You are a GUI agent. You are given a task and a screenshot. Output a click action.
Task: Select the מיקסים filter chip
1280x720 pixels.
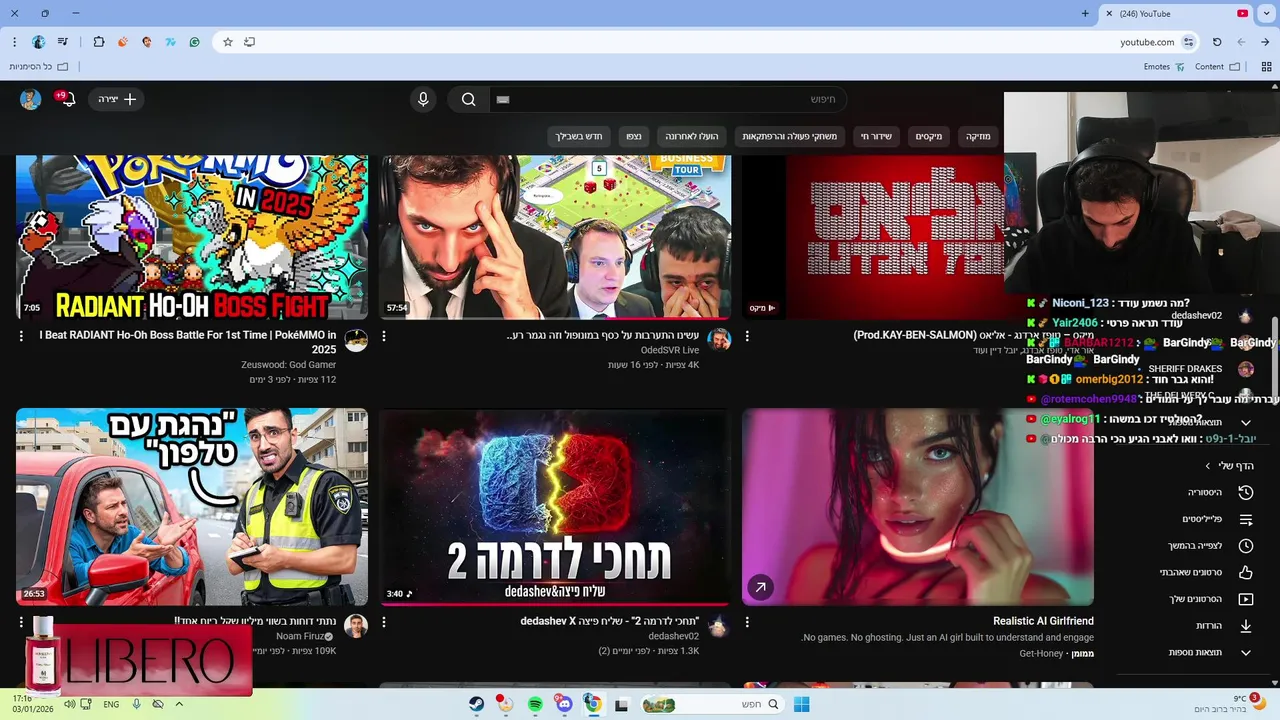[929, 136]
